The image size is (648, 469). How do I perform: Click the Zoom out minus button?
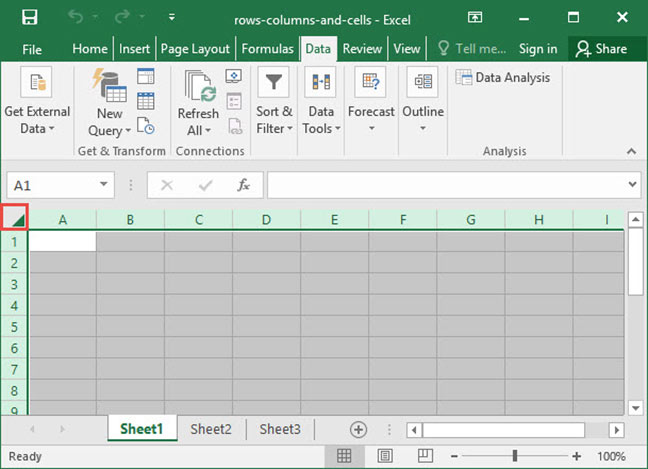point(454,456)
